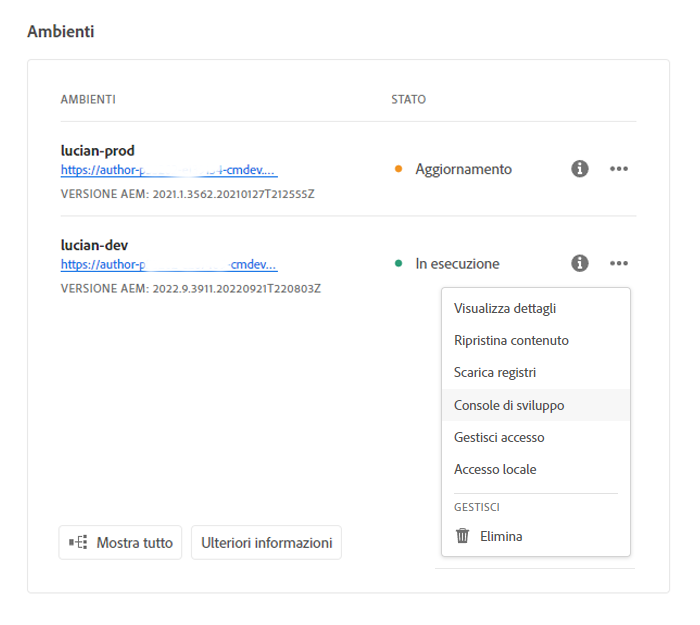The width and height of the screenshot is (700, 625).
Task: Choose Gestisci accesso option
Action: coord(499,437)
